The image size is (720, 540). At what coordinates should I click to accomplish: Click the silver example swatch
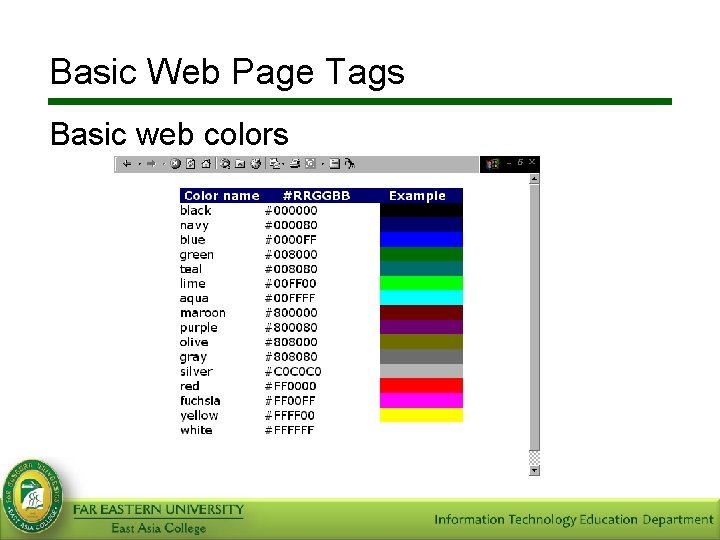click(x=421, y=371)
